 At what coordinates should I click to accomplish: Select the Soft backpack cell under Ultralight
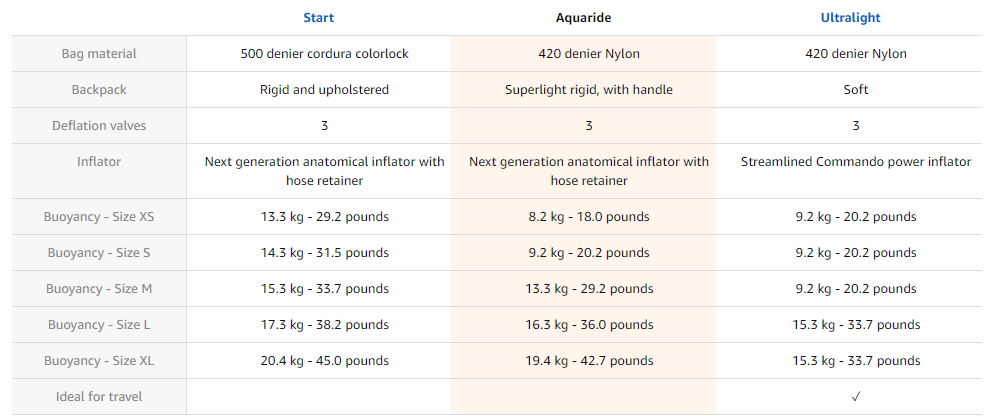856,90
